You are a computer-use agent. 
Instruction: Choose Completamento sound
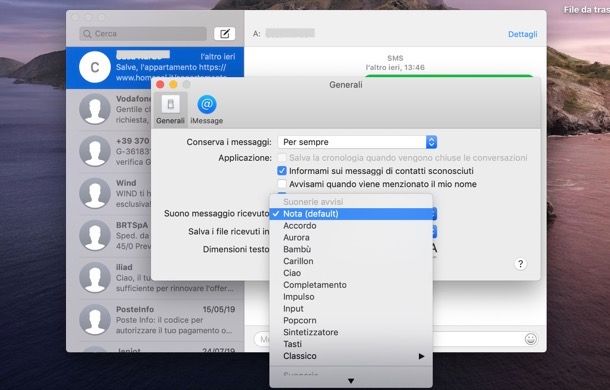click(x=351, y=285)
